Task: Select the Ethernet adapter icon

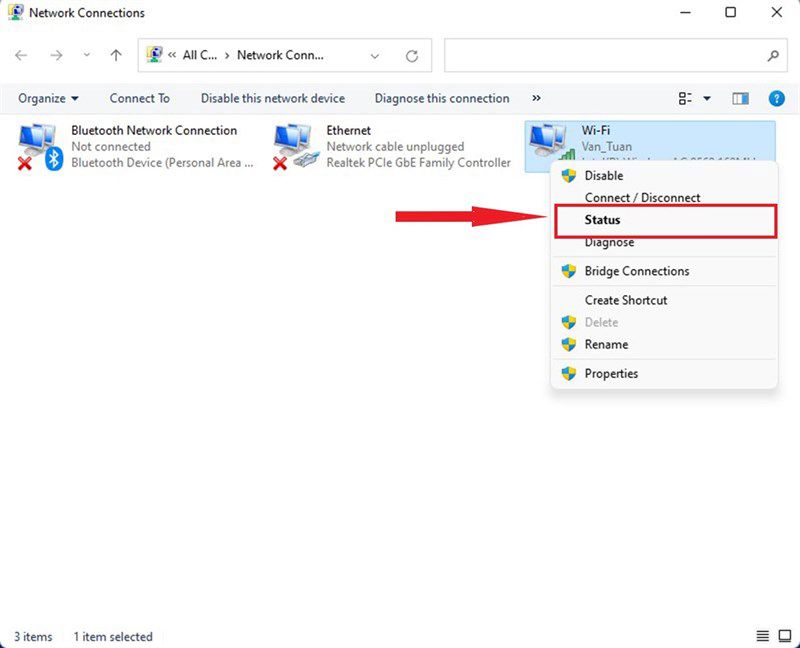Action: pyautogui.click(x=295, y=147)
